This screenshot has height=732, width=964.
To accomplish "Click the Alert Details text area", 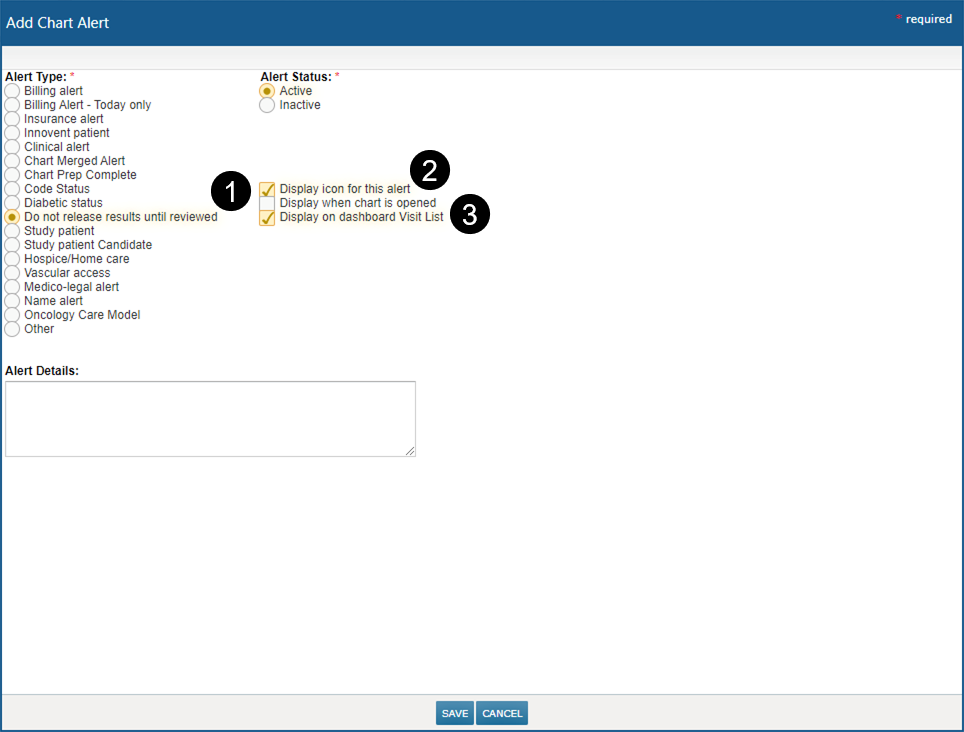I will [210, 419].
